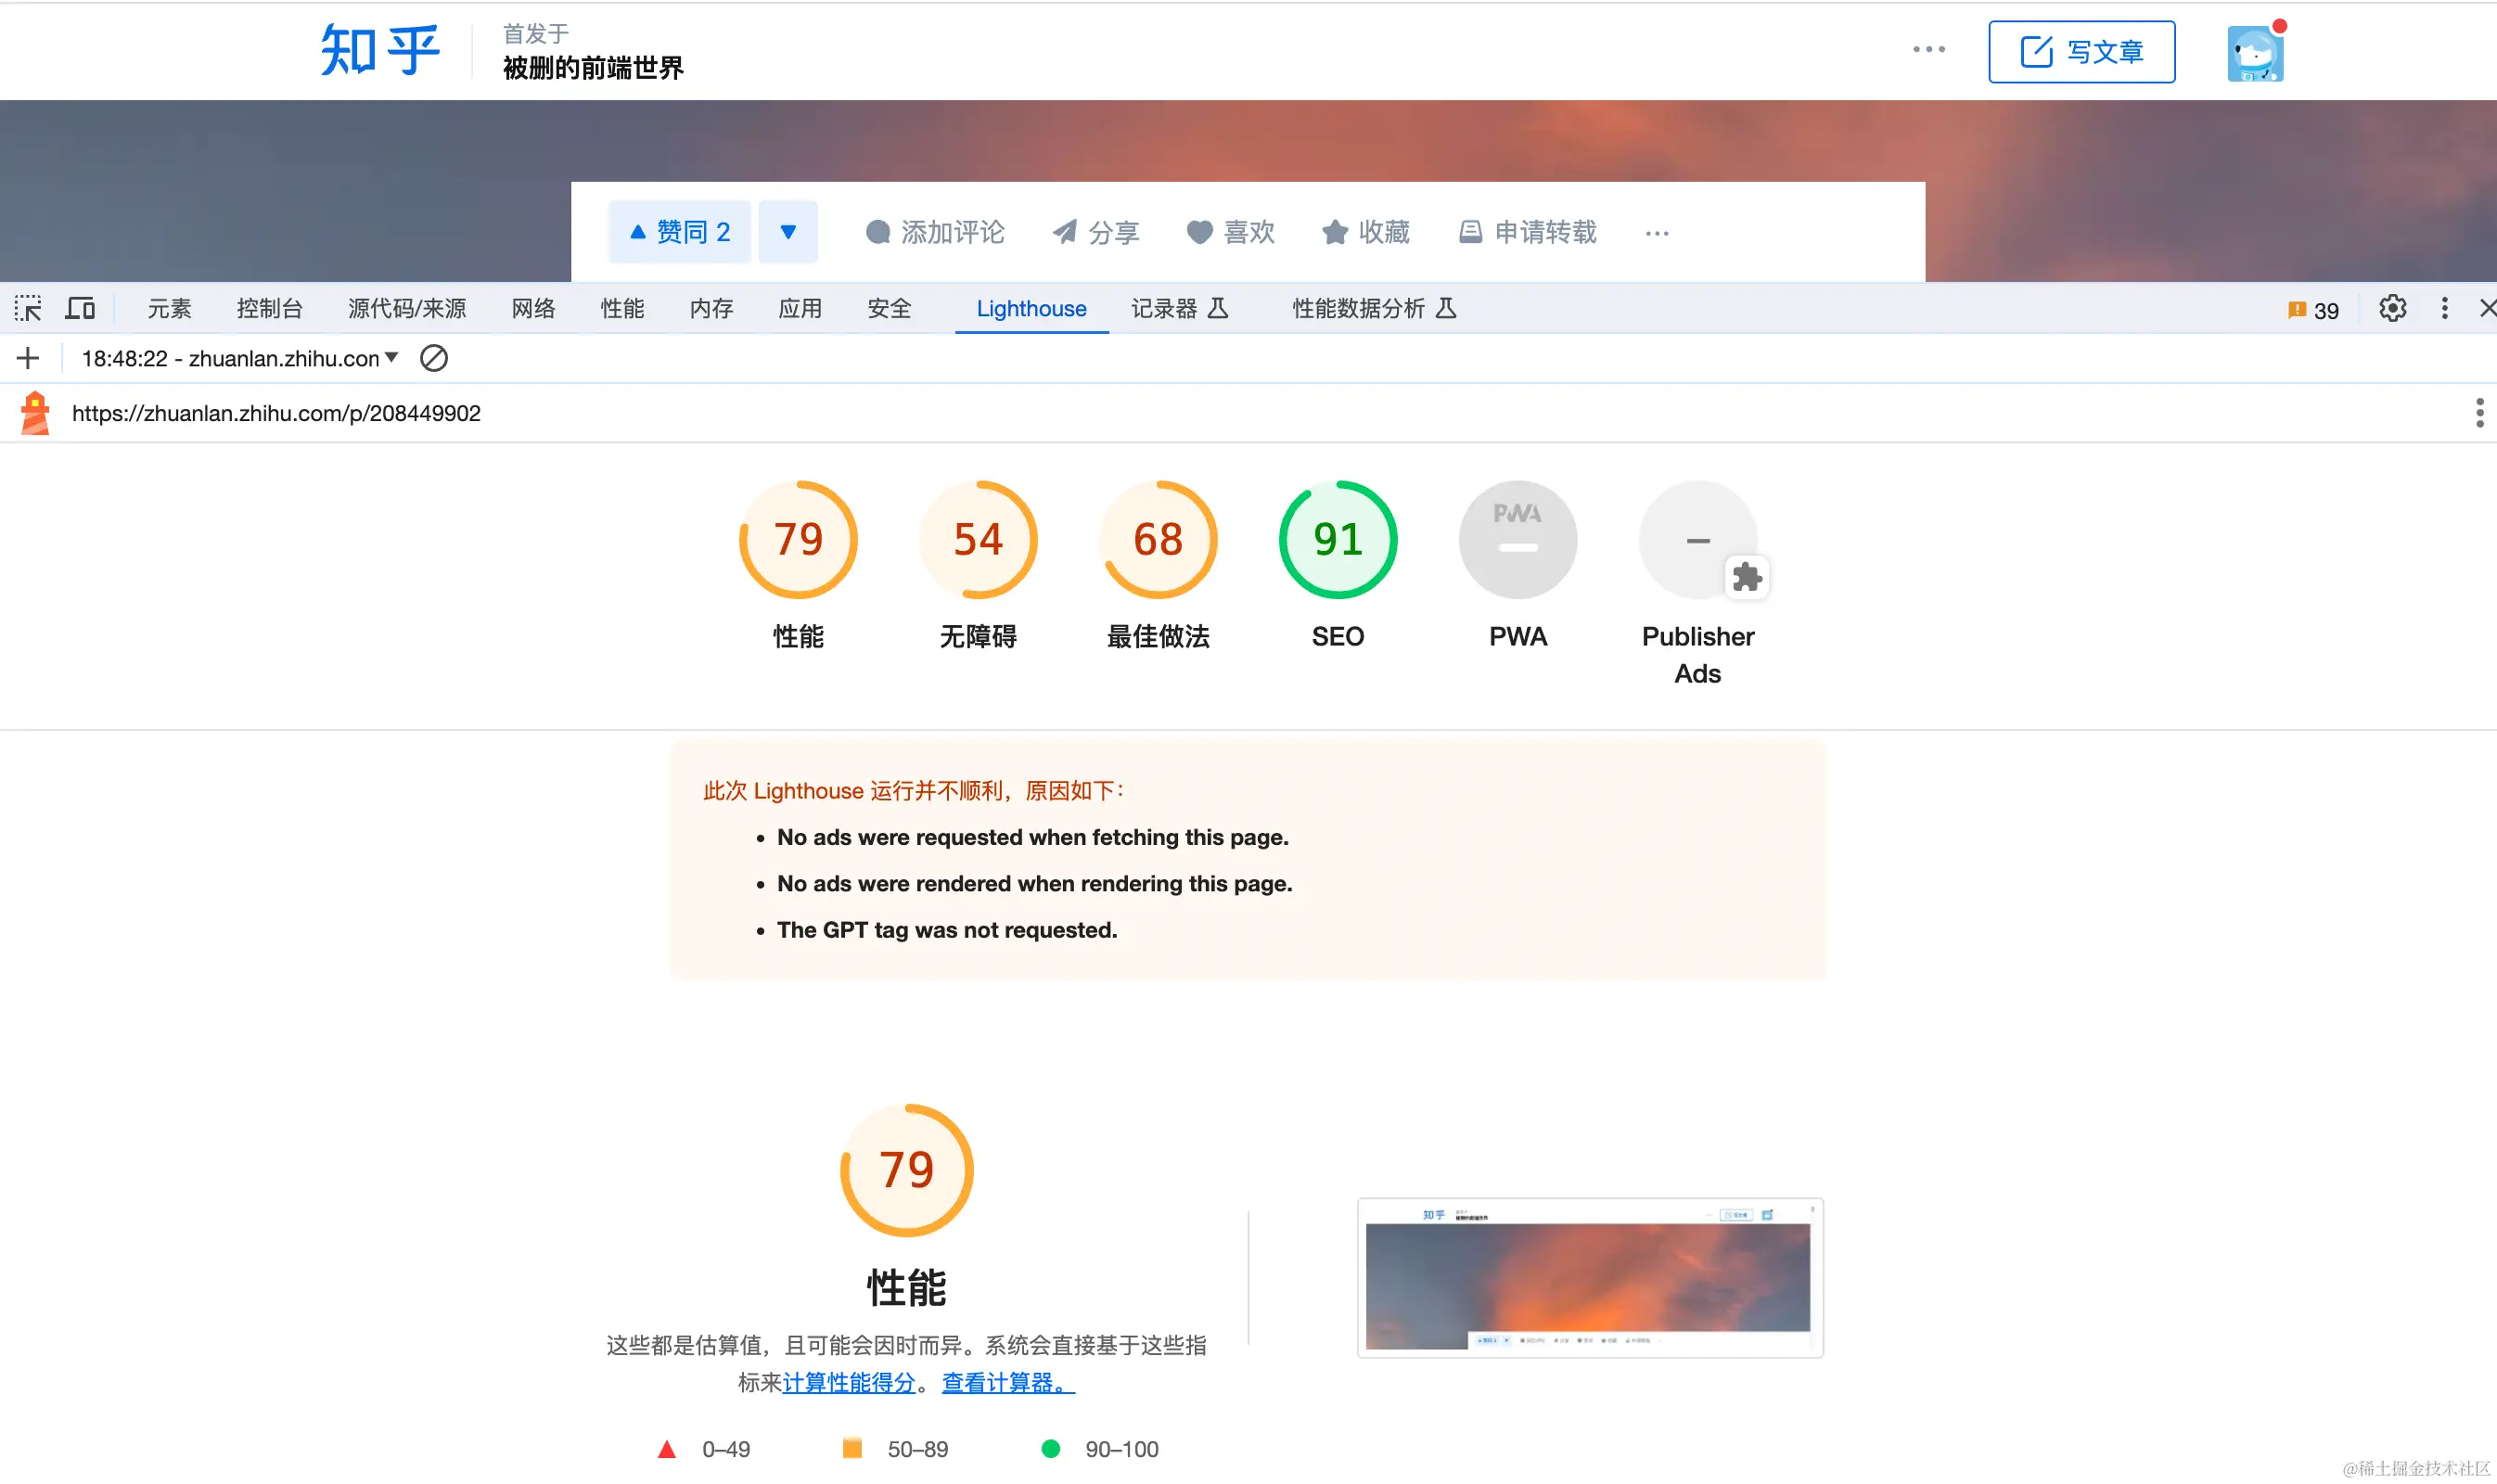
Task: Open the 计算性能得分 link
Action: pos(848,1382)
